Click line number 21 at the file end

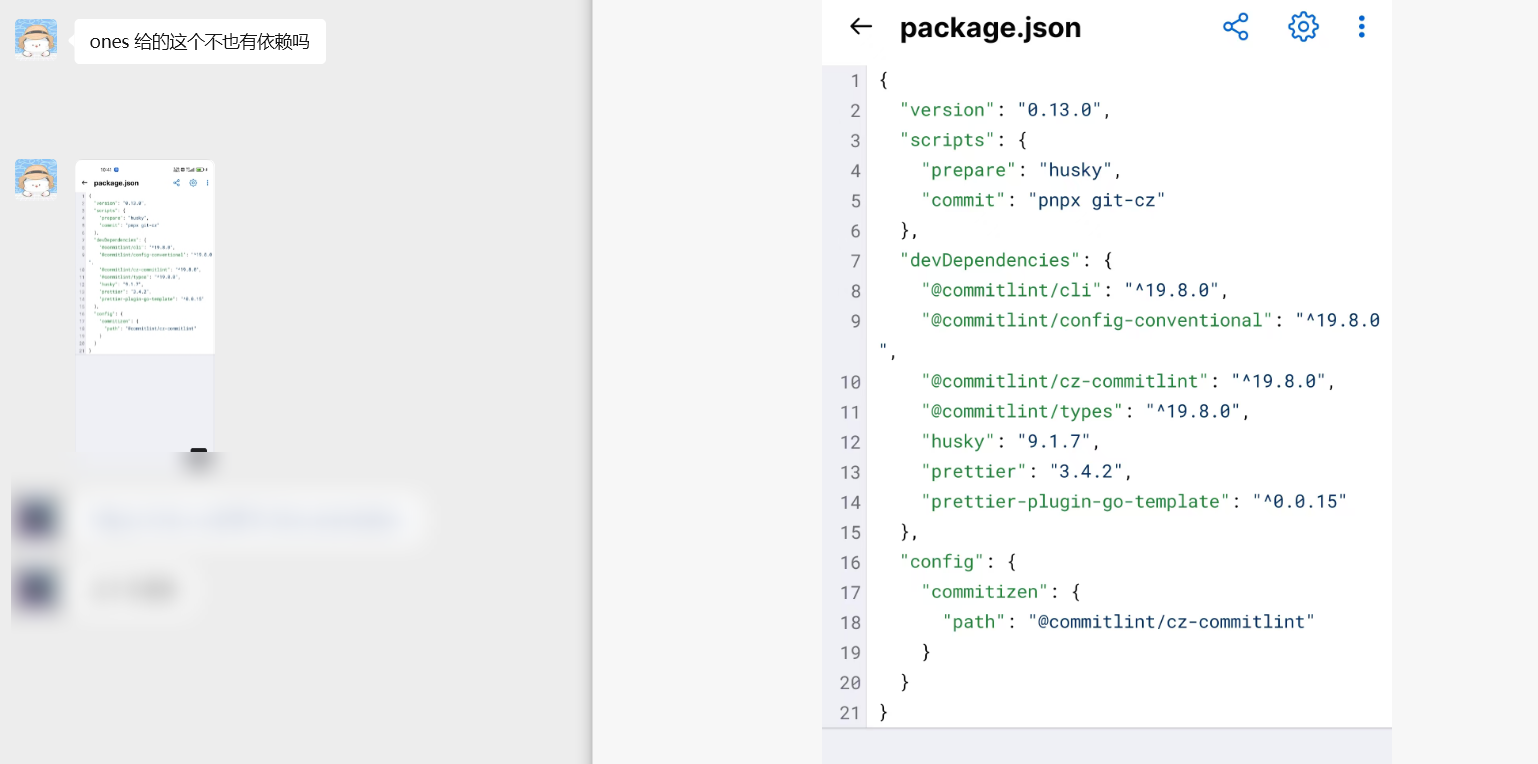[851, 713]
